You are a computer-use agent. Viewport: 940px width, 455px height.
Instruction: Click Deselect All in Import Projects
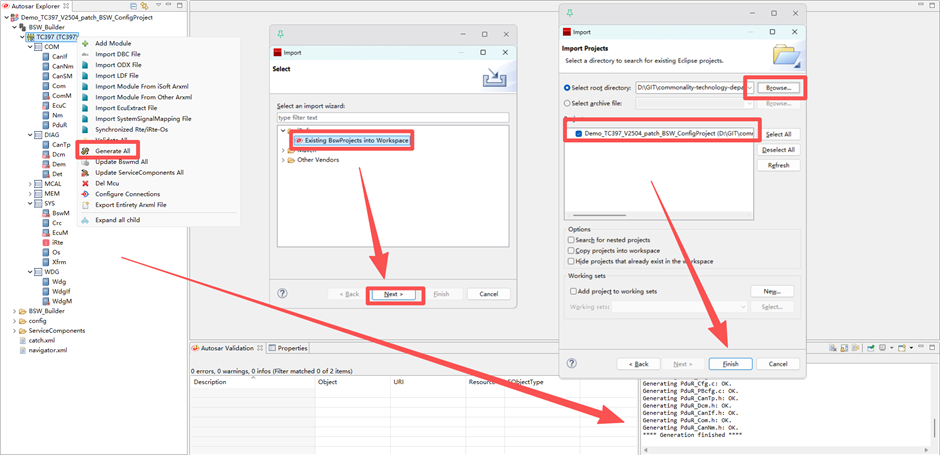[778, 150]
